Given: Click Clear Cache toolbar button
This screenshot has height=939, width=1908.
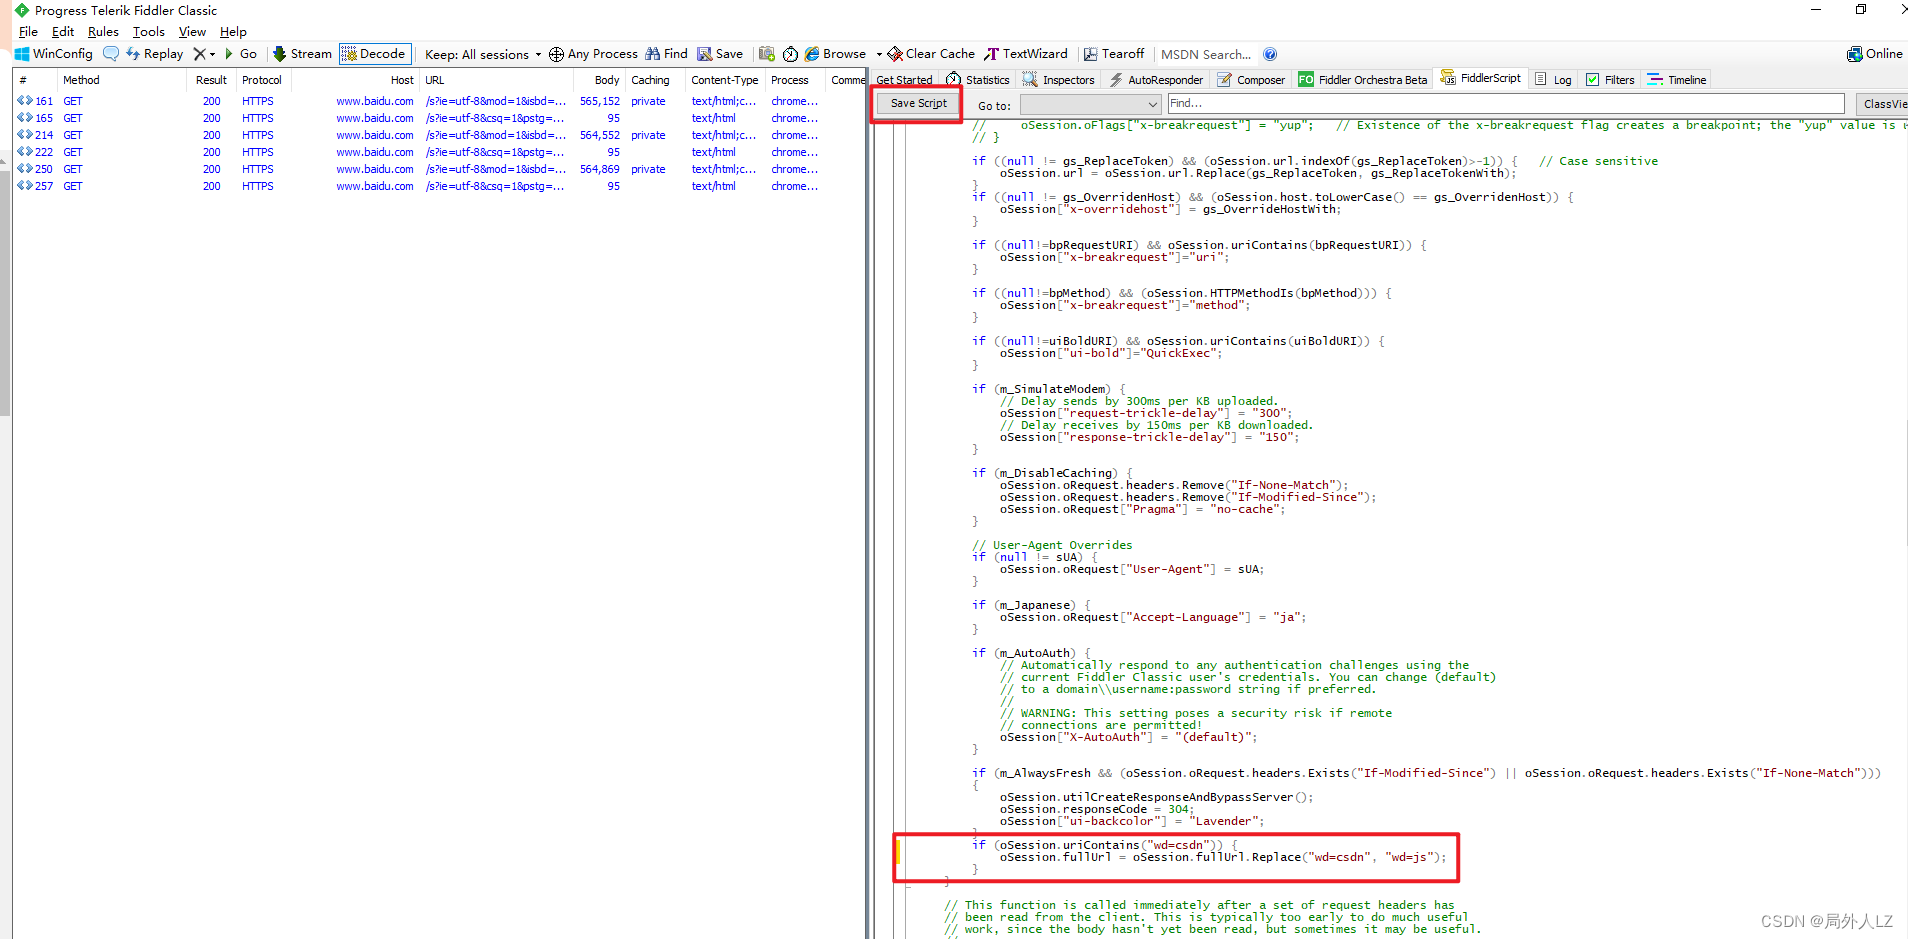Looking at the screenshot, I should pyautogui.click(x=931, y=54).
